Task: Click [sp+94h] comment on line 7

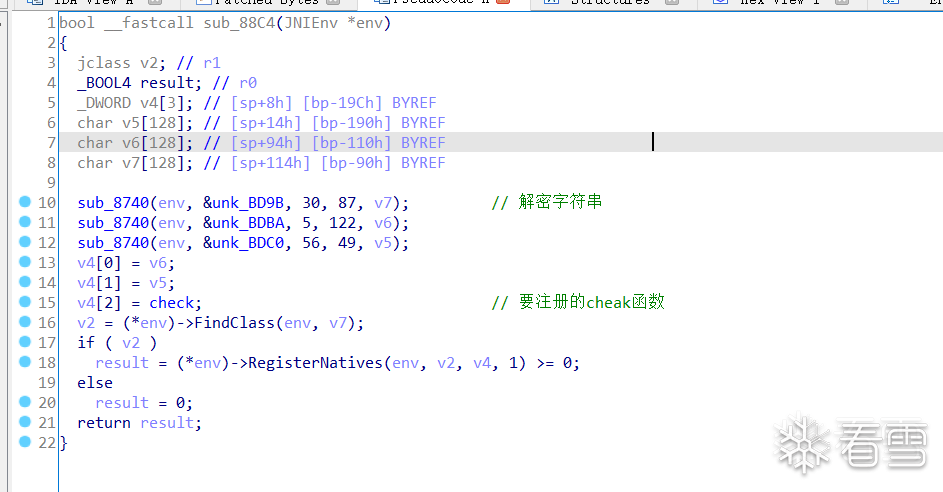Action: (x=266, y=143)
